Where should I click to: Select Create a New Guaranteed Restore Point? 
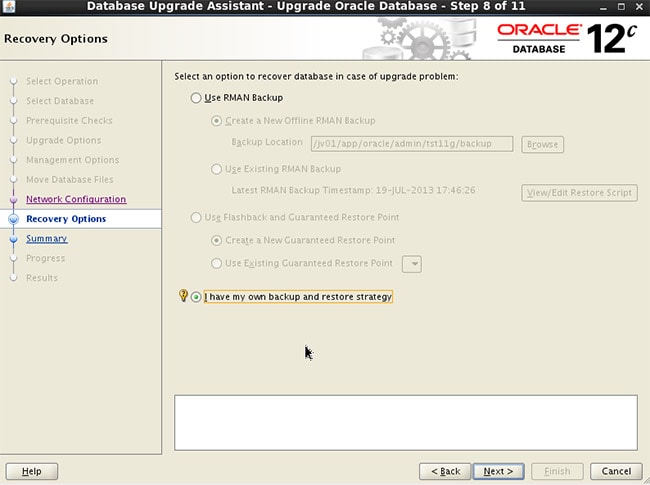(x=216, y=240)
